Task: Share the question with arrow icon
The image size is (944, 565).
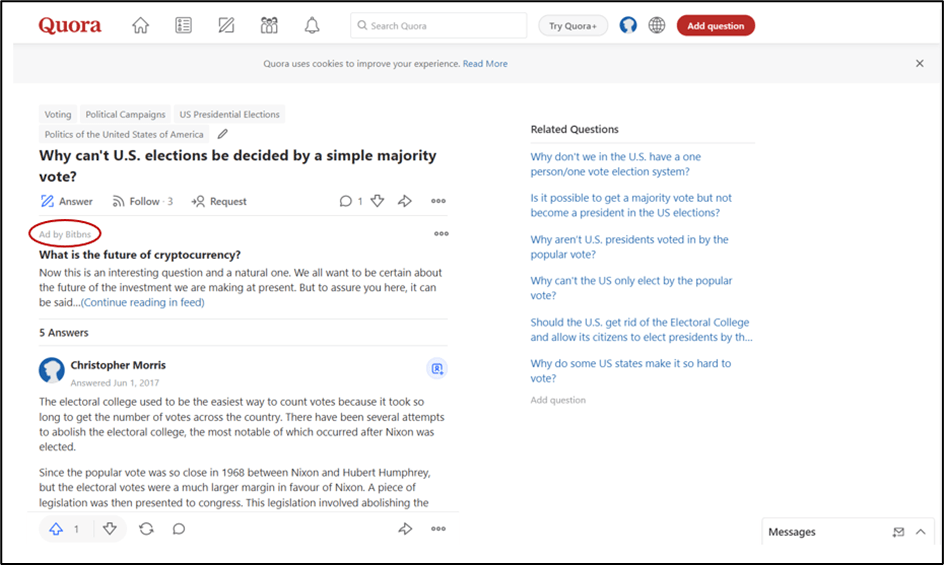Action: [405, 201]
